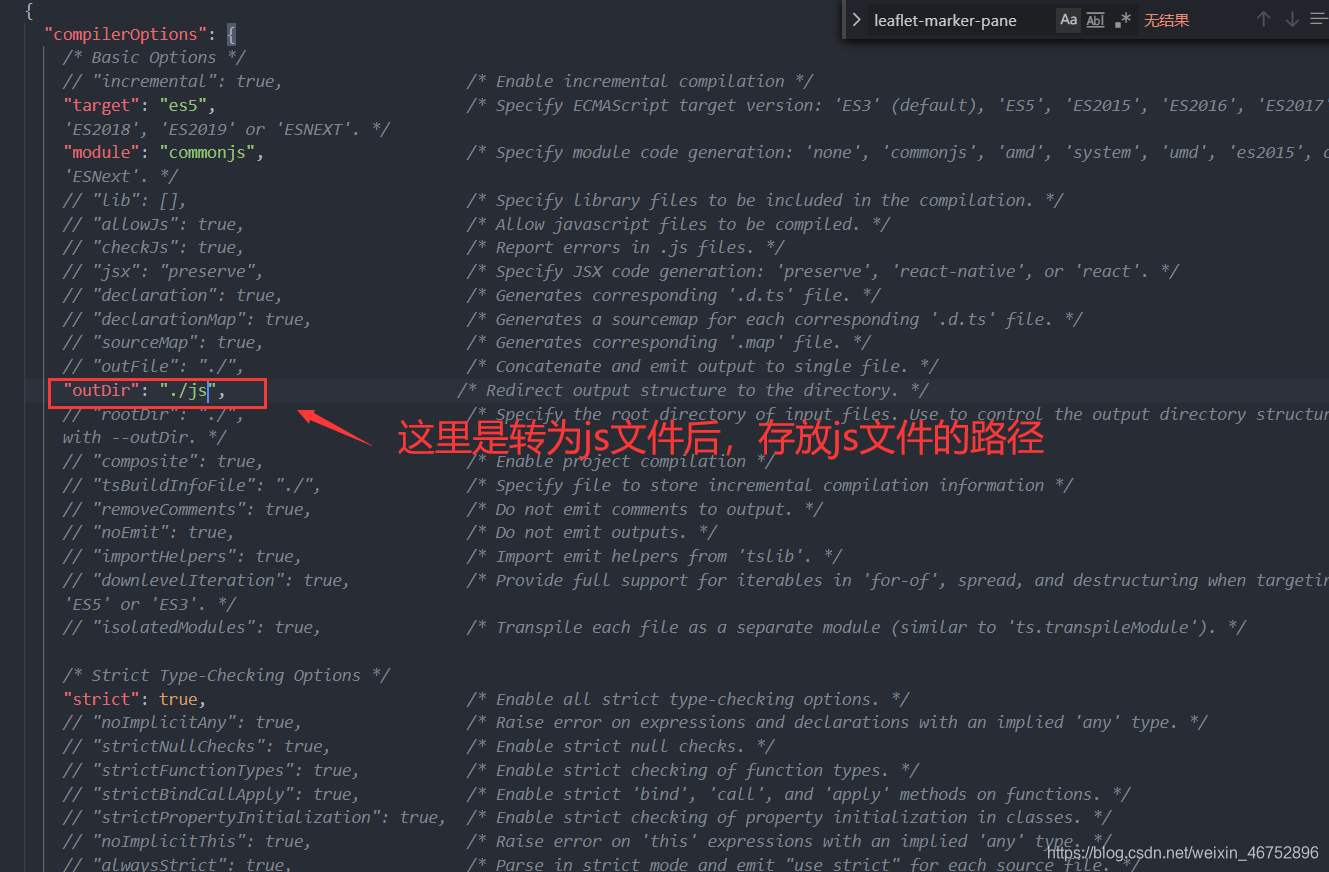Click the commented "removeComments": true line
Image resolution: width=1329 pixels, height=872 pixels.
coord(187,509)
